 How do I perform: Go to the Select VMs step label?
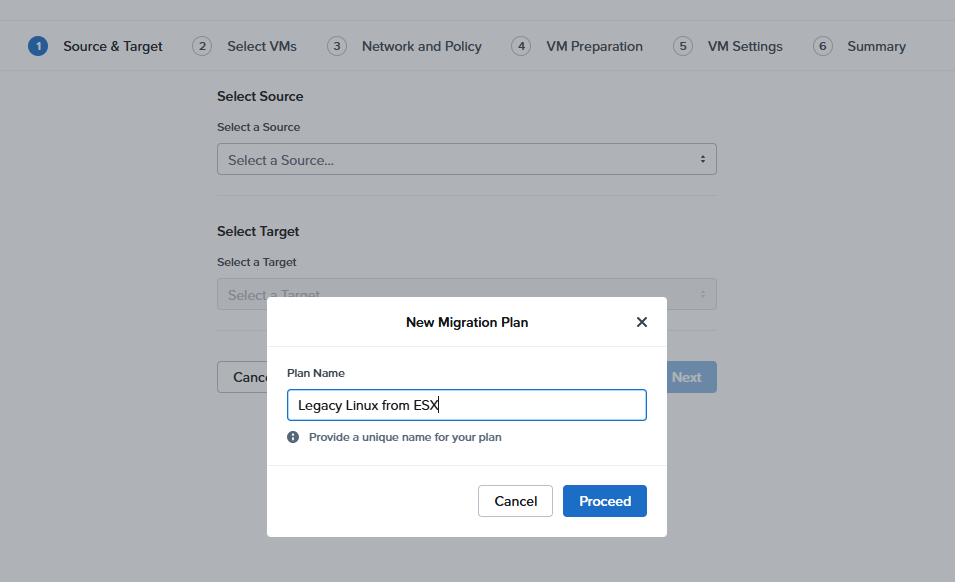click(x=261, y=46)
